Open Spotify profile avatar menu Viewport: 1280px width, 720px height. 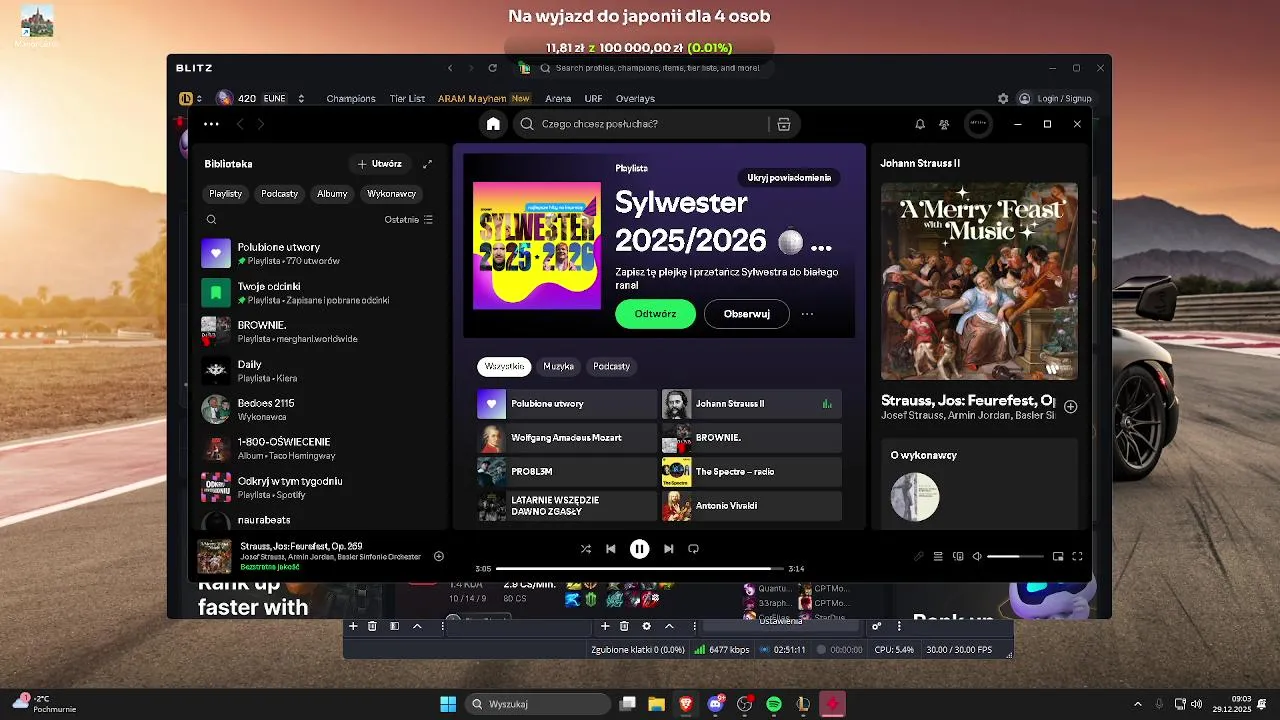point(978,124)
